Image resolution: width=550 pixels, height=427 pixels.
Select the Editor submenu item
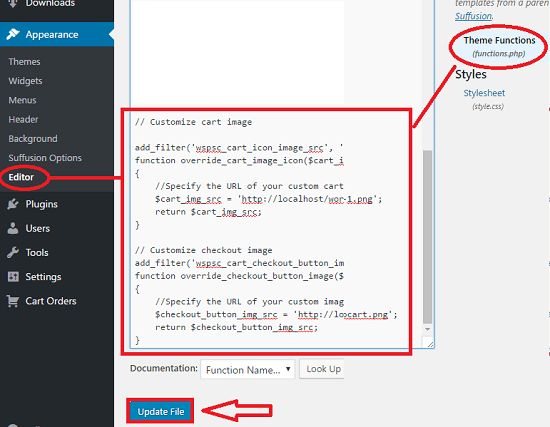[x=21, y=177]
